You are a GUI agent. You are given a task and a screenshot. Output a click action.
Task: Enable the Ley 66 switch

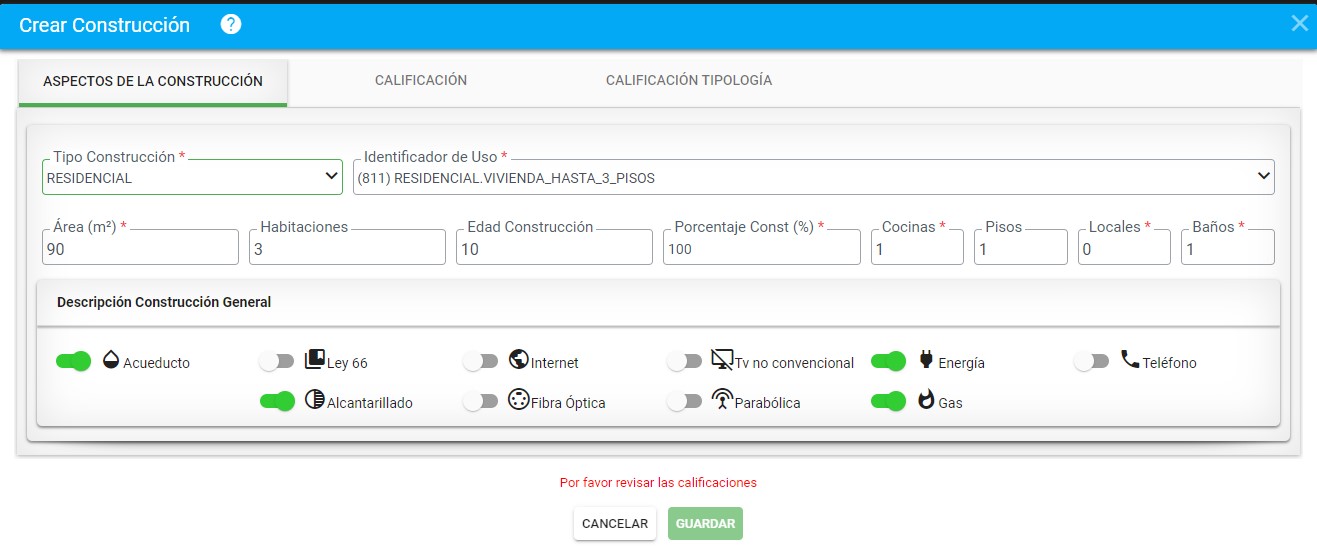coord(277,361)
